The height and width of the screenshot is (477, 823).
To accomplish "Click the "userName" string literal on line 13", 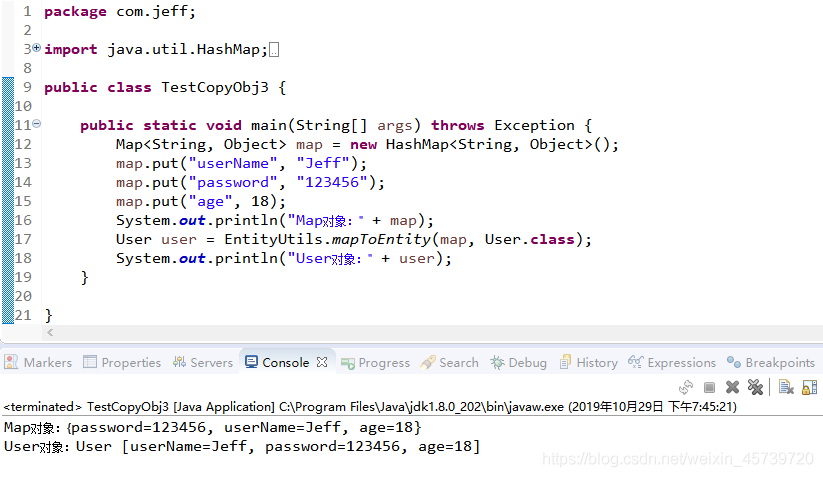I will 233,163.
